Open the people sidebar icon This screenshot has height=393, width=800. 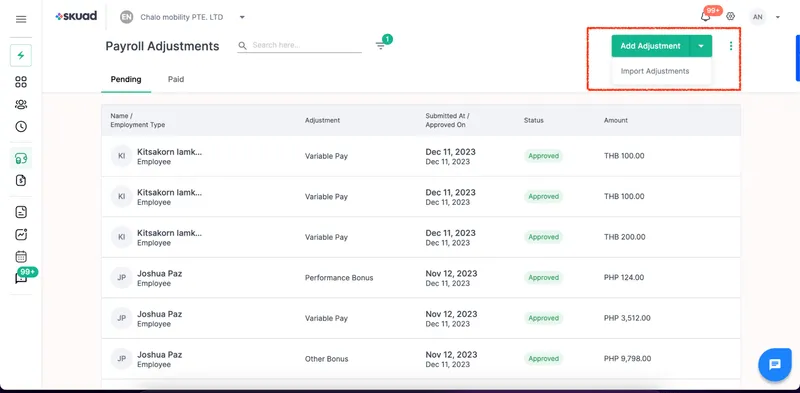(x=21, y=105)
